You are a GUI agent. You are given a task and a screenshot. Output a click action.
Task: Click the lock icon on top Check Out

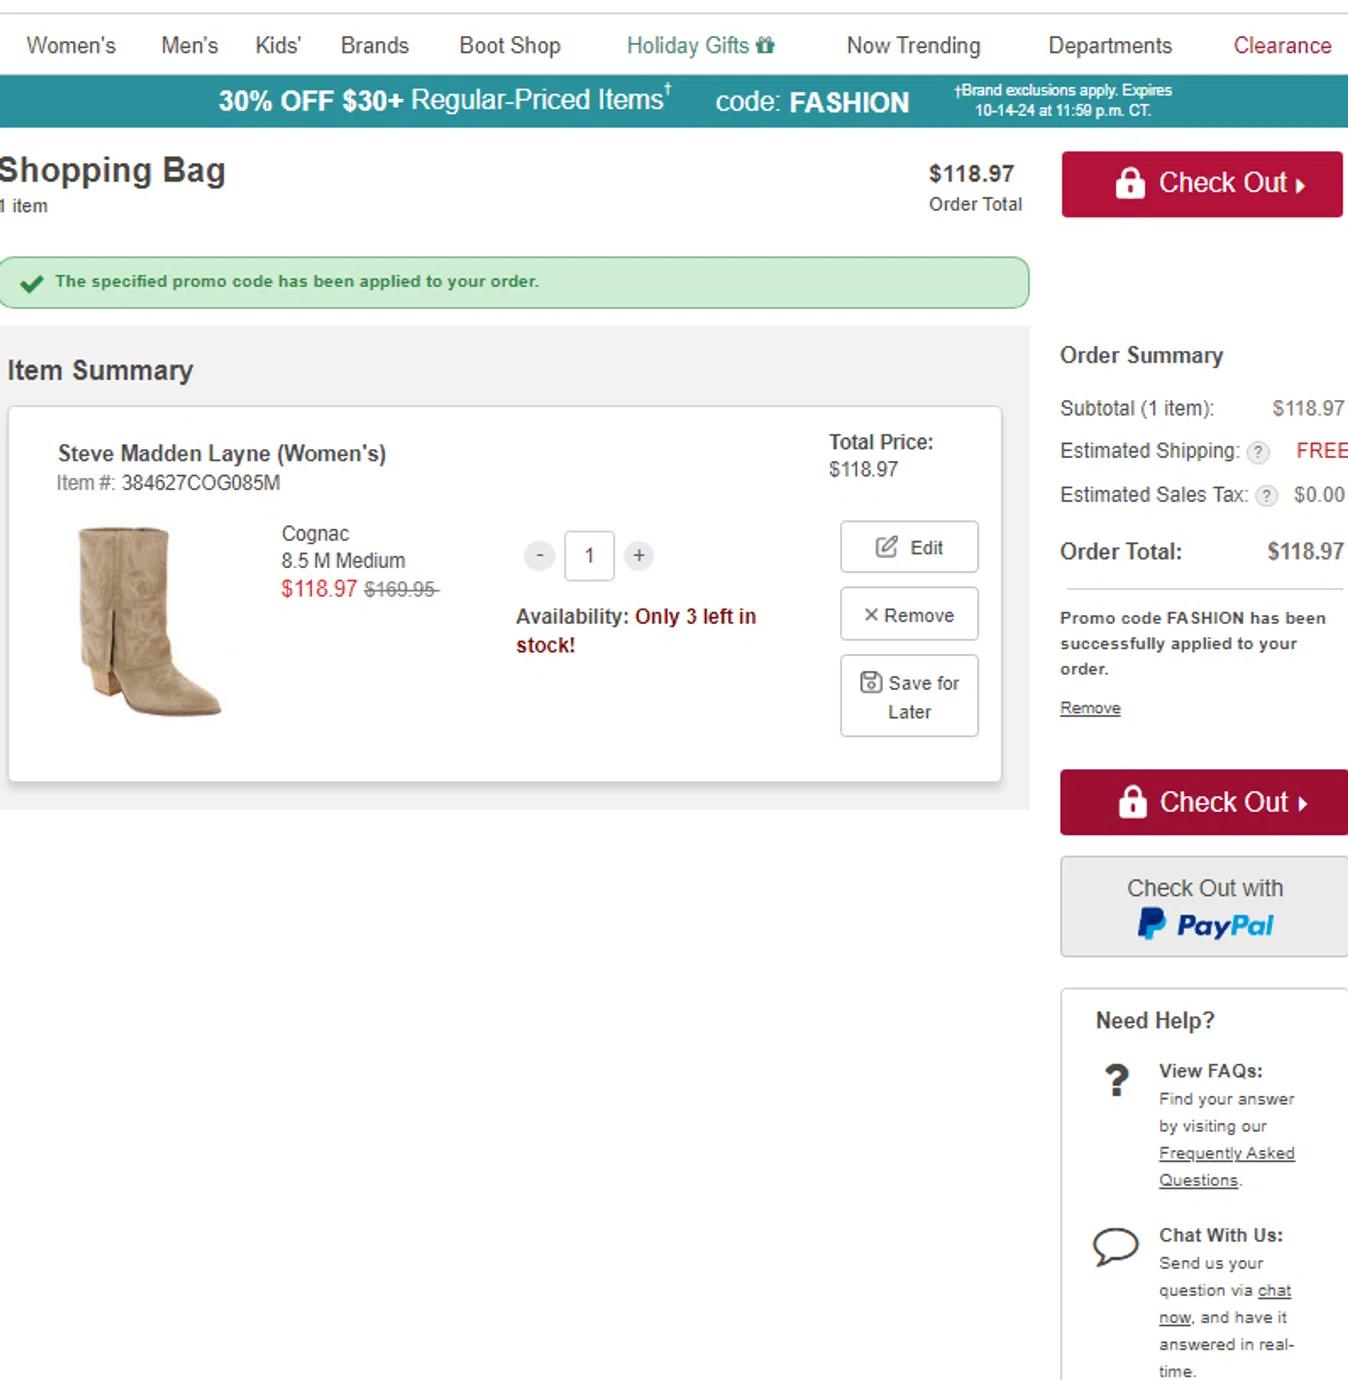coord(1130,183)
